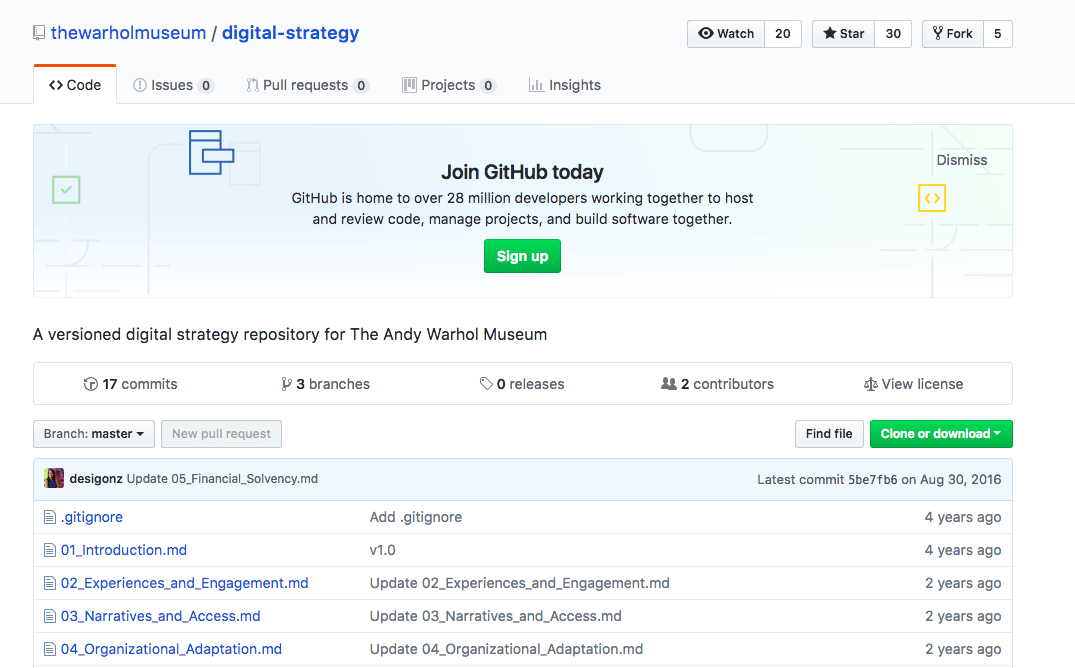This screenshot has width=1075, height=668.
Task: Click the Issues exclamation circle icon
Action: (x=140, y=85)
